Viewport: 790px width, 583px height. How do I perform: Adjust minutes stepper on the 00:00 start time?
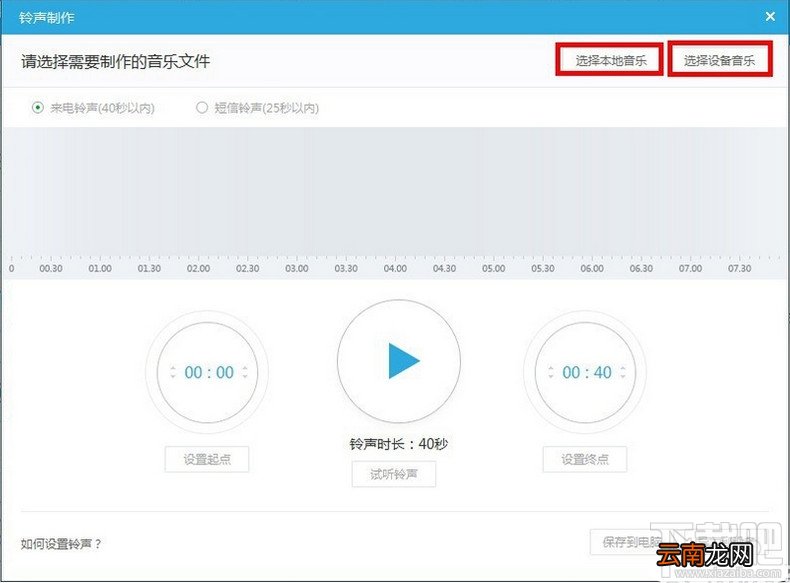[173, 372]
